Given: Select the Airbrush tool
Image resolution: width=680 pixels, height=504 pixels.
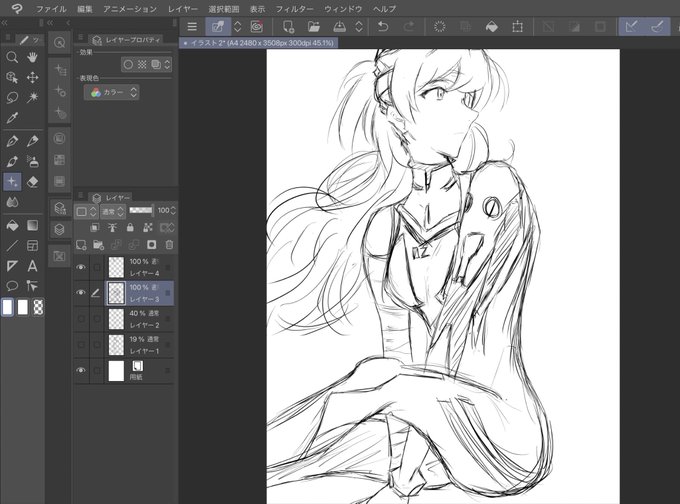Looking at the screenshot, I should tap(33, 161).
